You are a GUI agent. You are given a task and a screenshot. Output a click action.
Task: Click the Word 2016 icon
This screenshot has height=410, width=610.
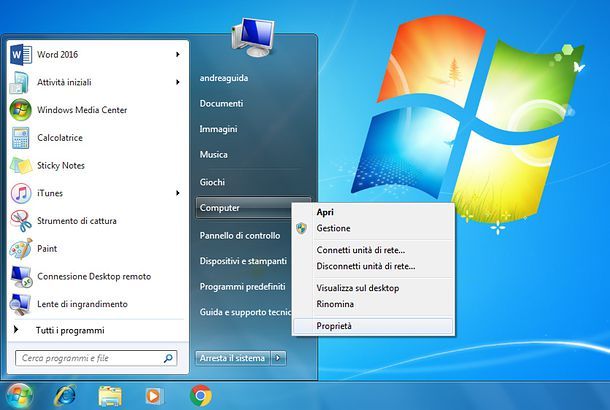pyautogui.click(x=21, y=54)
